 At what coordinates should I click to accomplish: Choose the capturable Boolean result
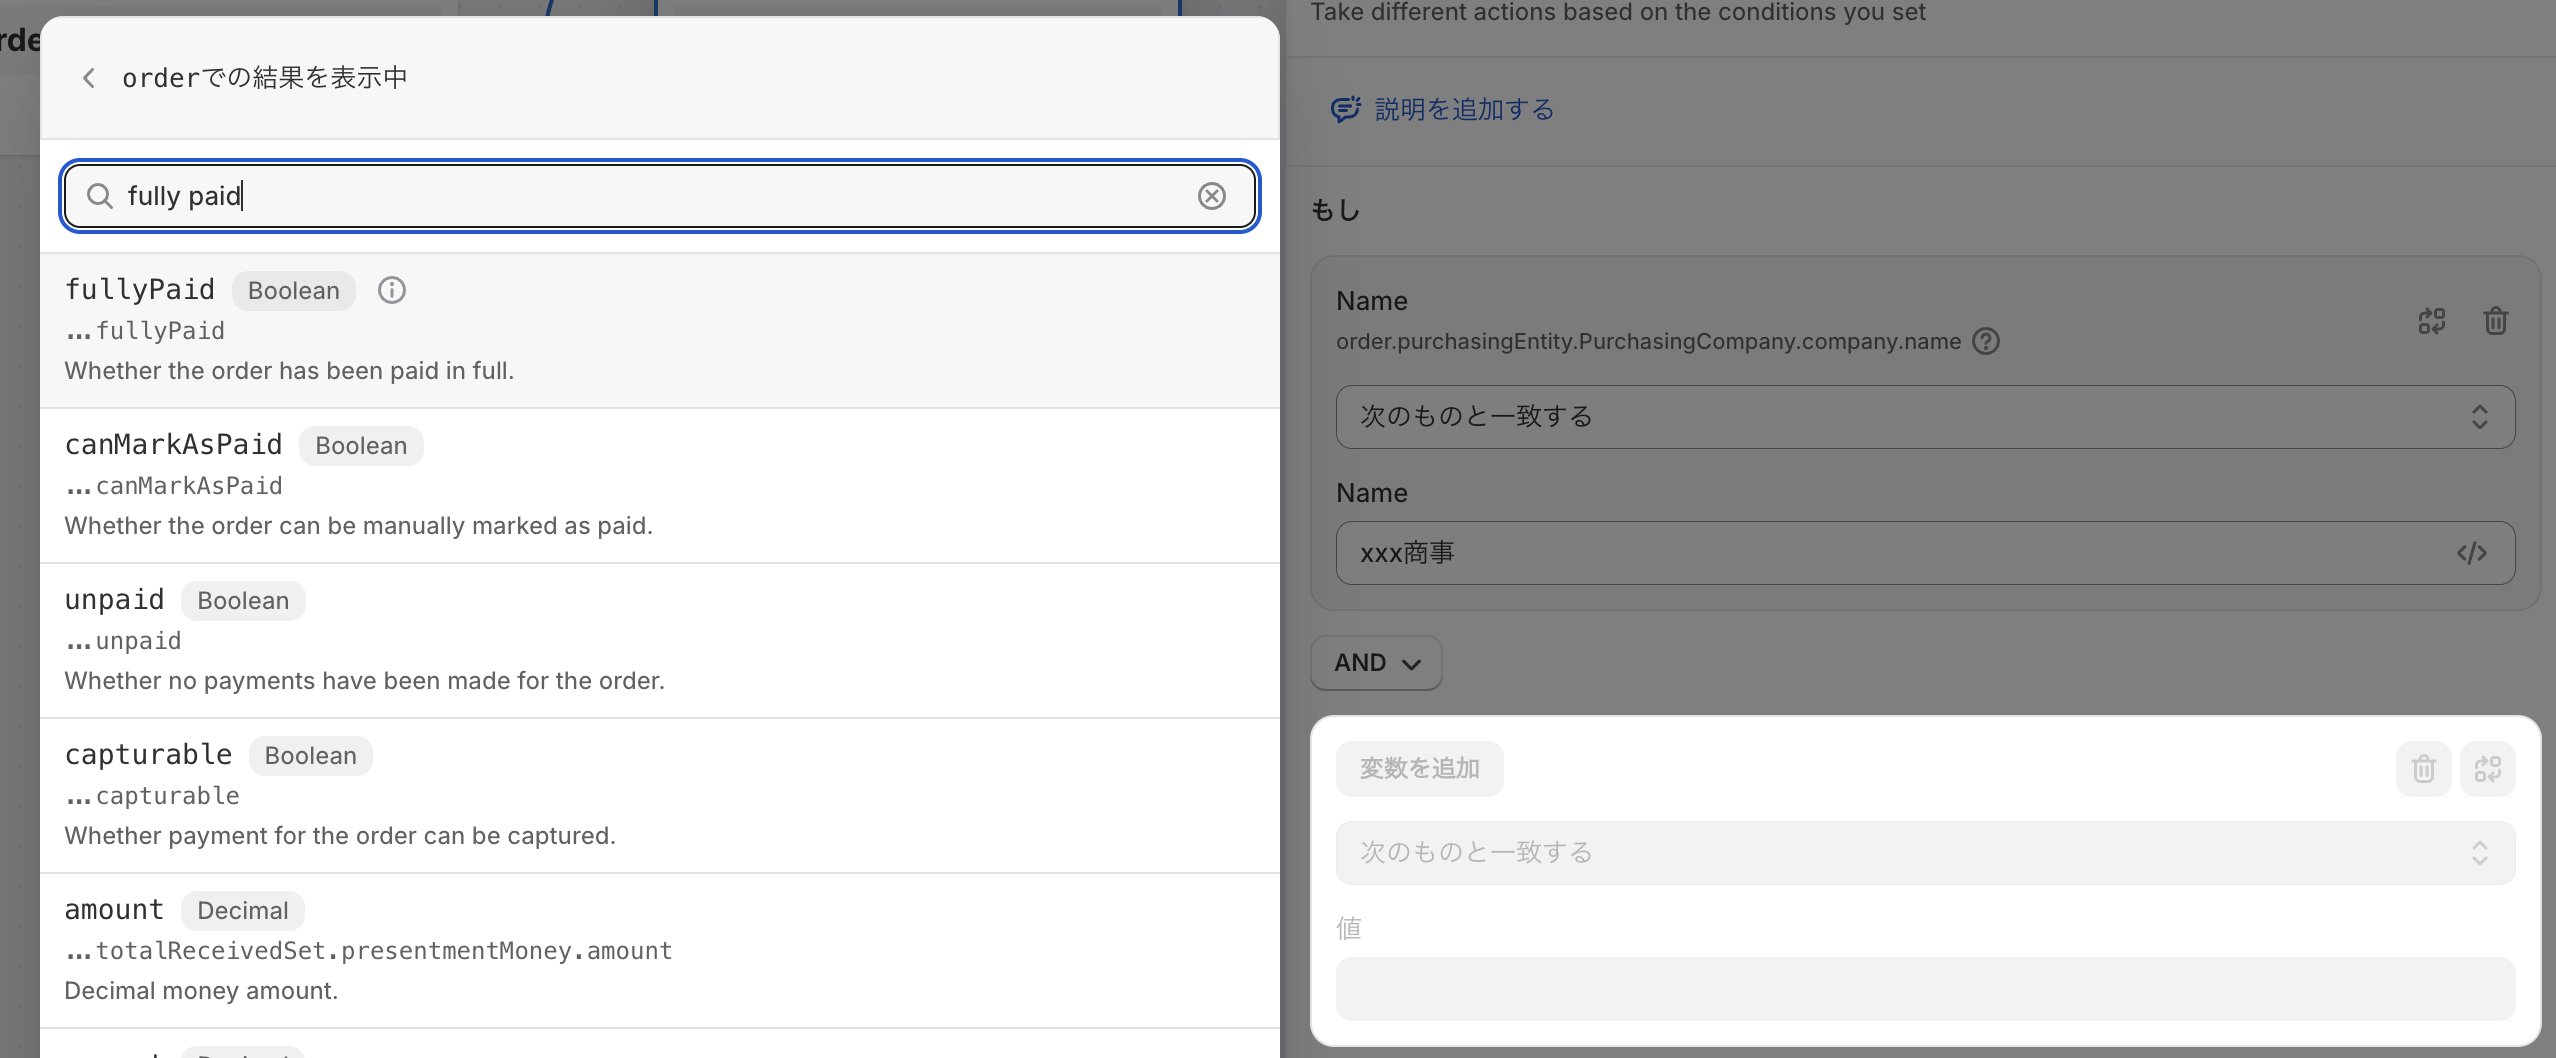[x=659, y=796]
